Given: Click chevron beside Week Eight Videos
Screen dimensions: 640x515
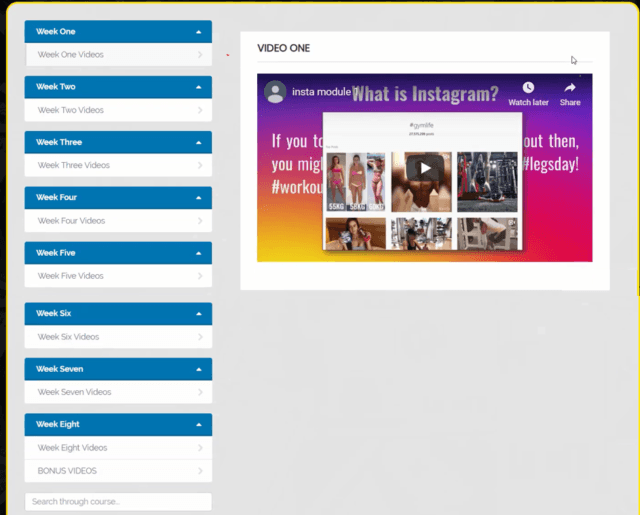Looking at the screenshot, I should pos(200,448).
